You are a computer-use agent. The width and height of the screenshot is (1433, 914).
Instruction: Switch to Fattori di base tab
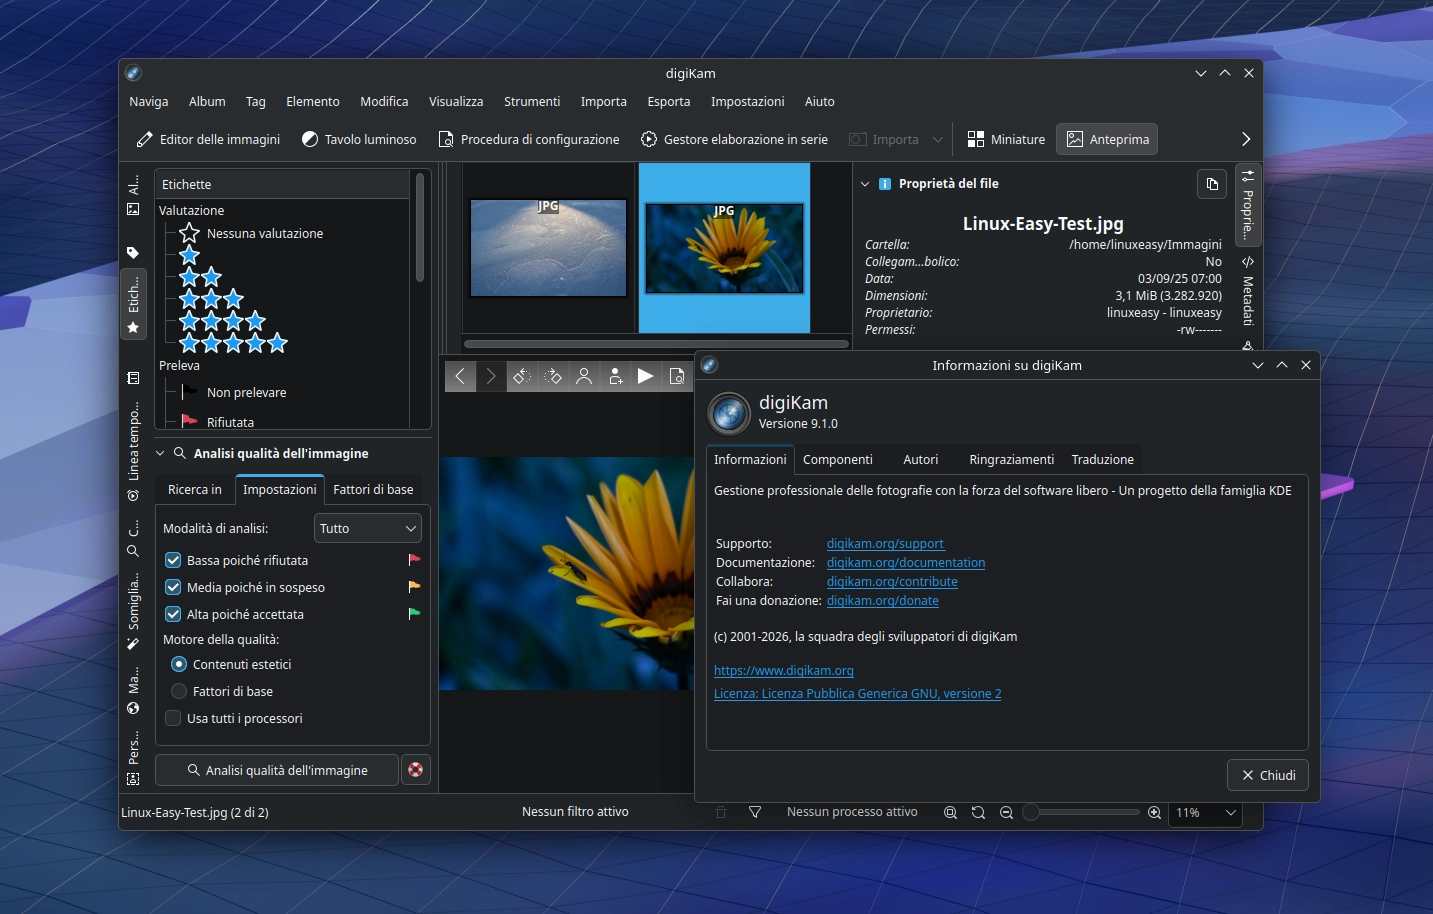pos(373,489)
